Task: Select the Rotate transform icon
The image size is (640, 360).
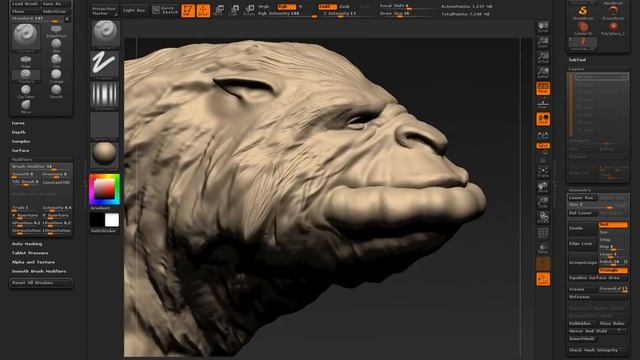Action: click(249, 11)
